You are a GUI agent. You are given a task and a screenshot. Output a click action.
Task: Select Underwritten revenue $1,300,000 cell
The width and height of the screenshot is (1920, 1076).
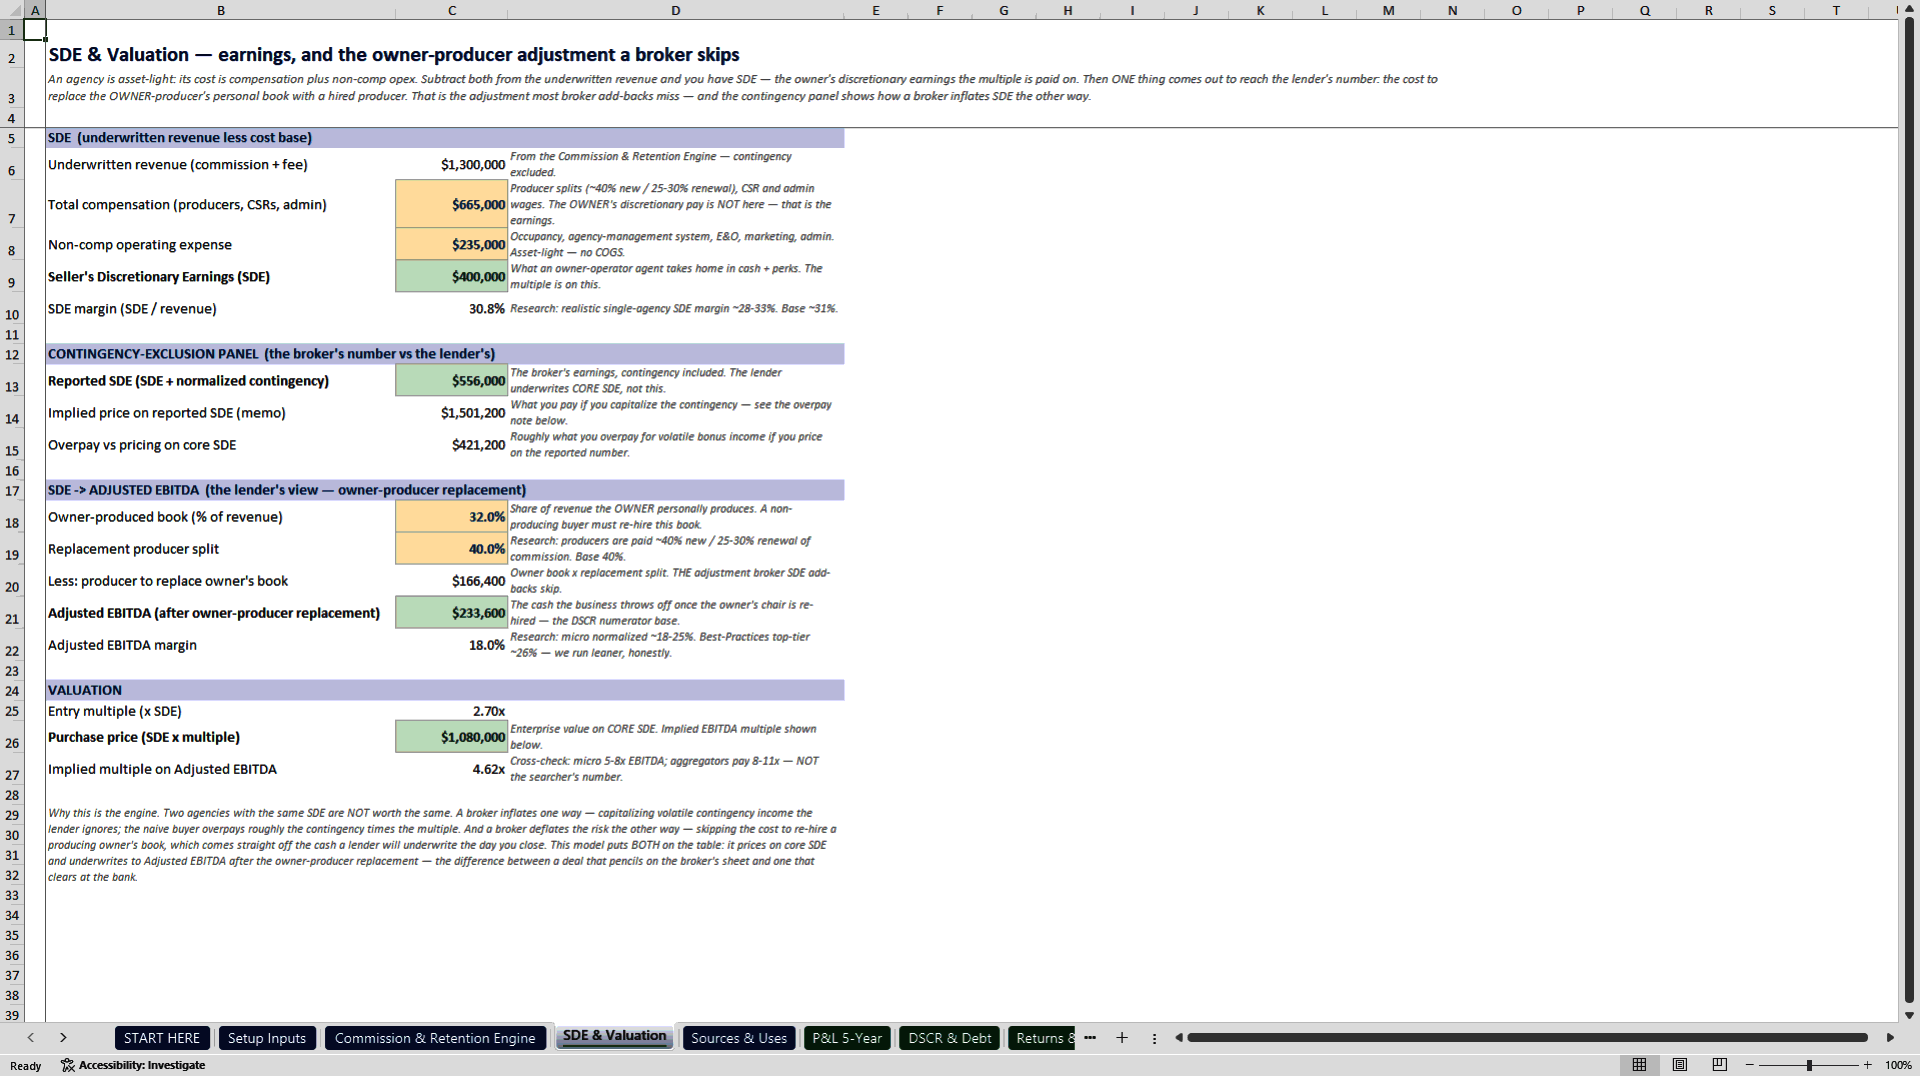[x=452, y=164]
